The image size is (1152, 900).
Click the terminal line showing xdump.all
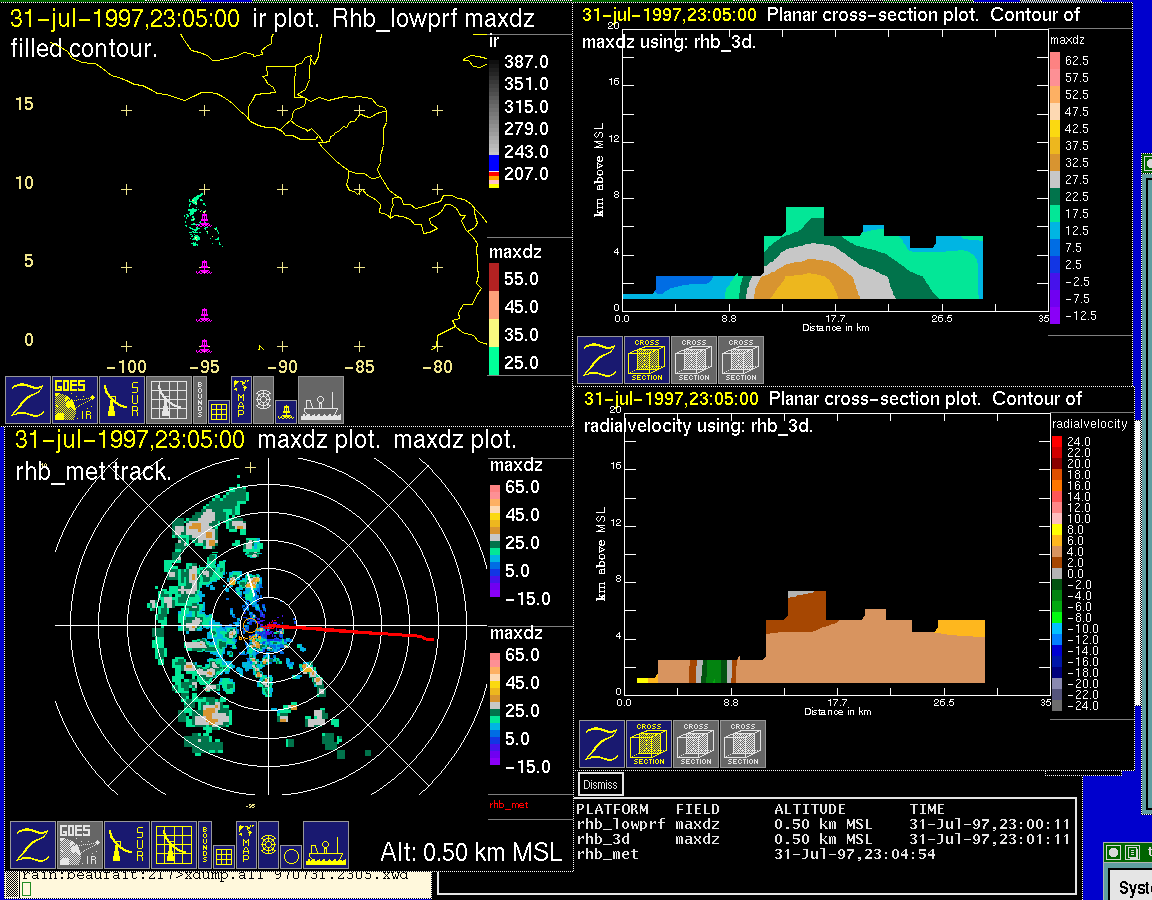coord(220,876)
